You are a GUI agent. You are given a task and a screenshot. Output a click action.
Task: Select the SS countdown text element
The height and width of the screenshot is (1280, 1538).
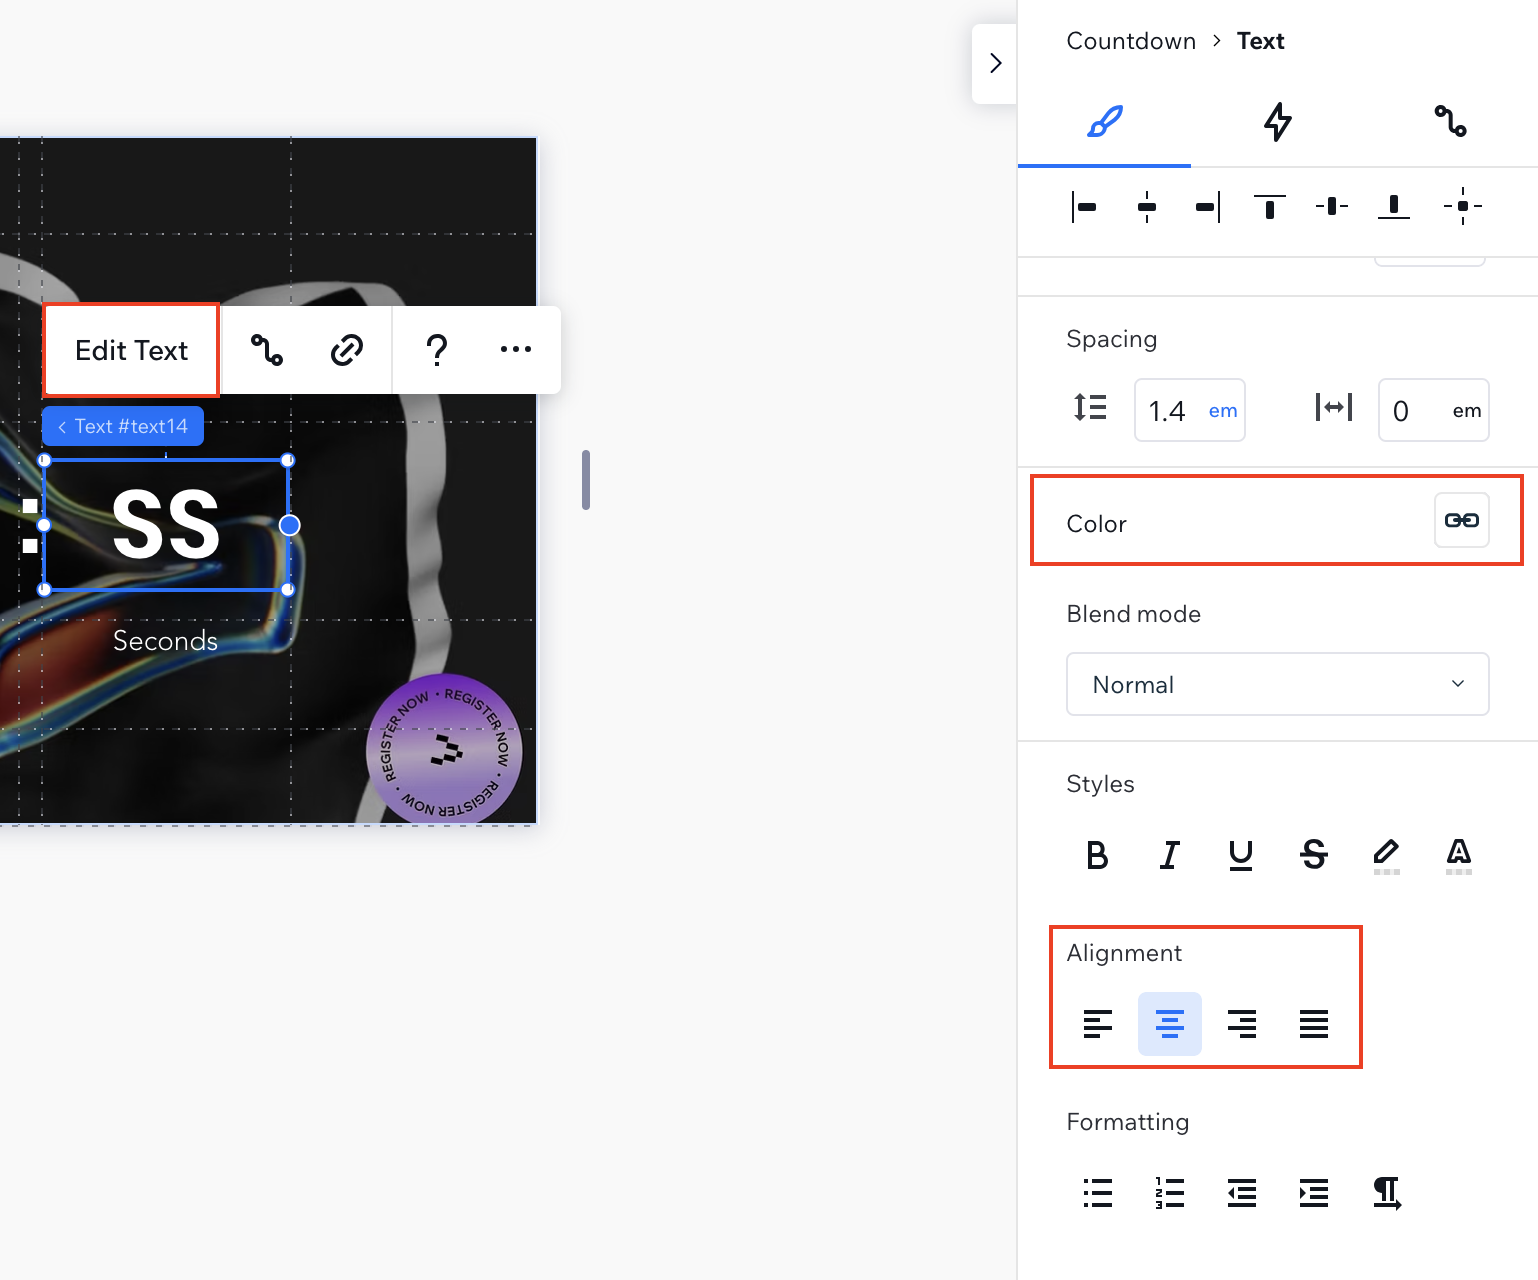coord(166,525)
